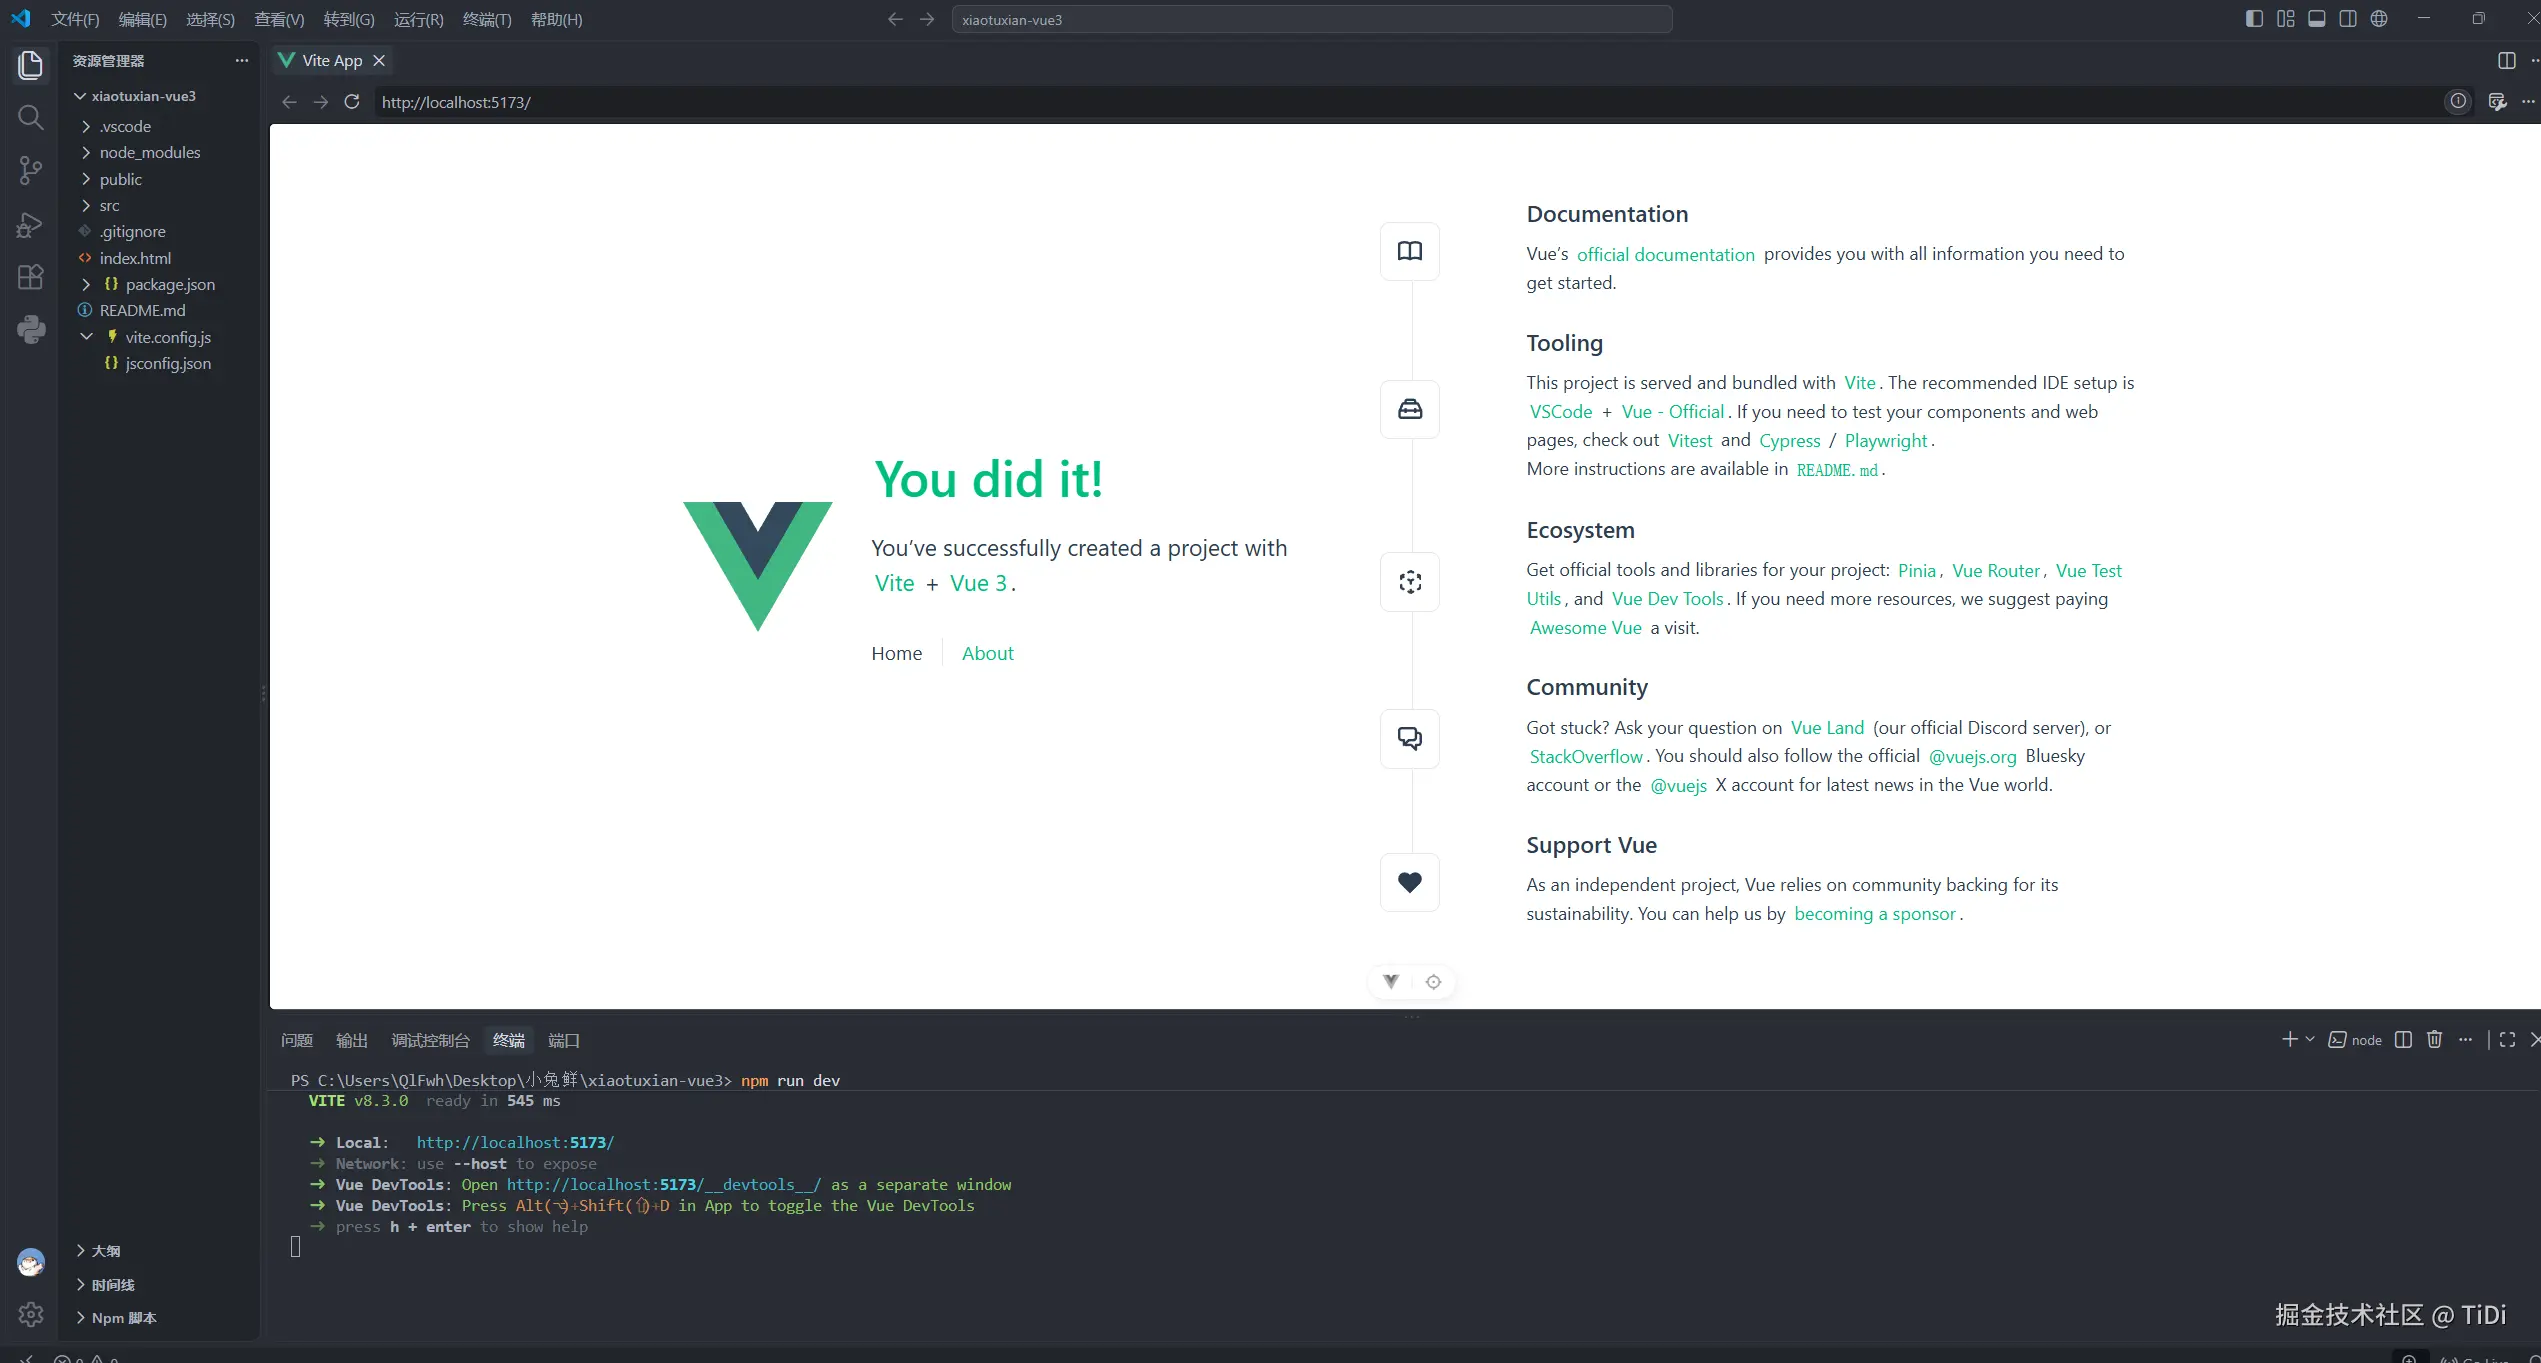The height and width of the screenshot is (1363, 2541).
Task: Open the 编辑(E) menu
Action: coord(142,20)
